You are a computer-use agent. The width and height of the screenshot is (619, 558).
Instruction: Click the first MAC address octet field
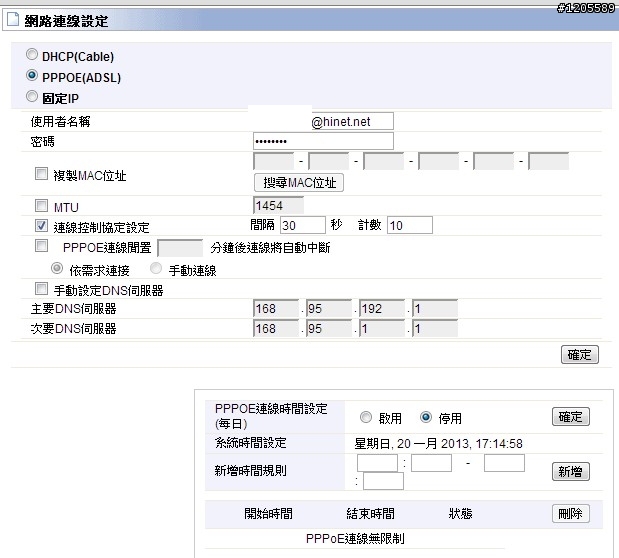coord(274,161)
